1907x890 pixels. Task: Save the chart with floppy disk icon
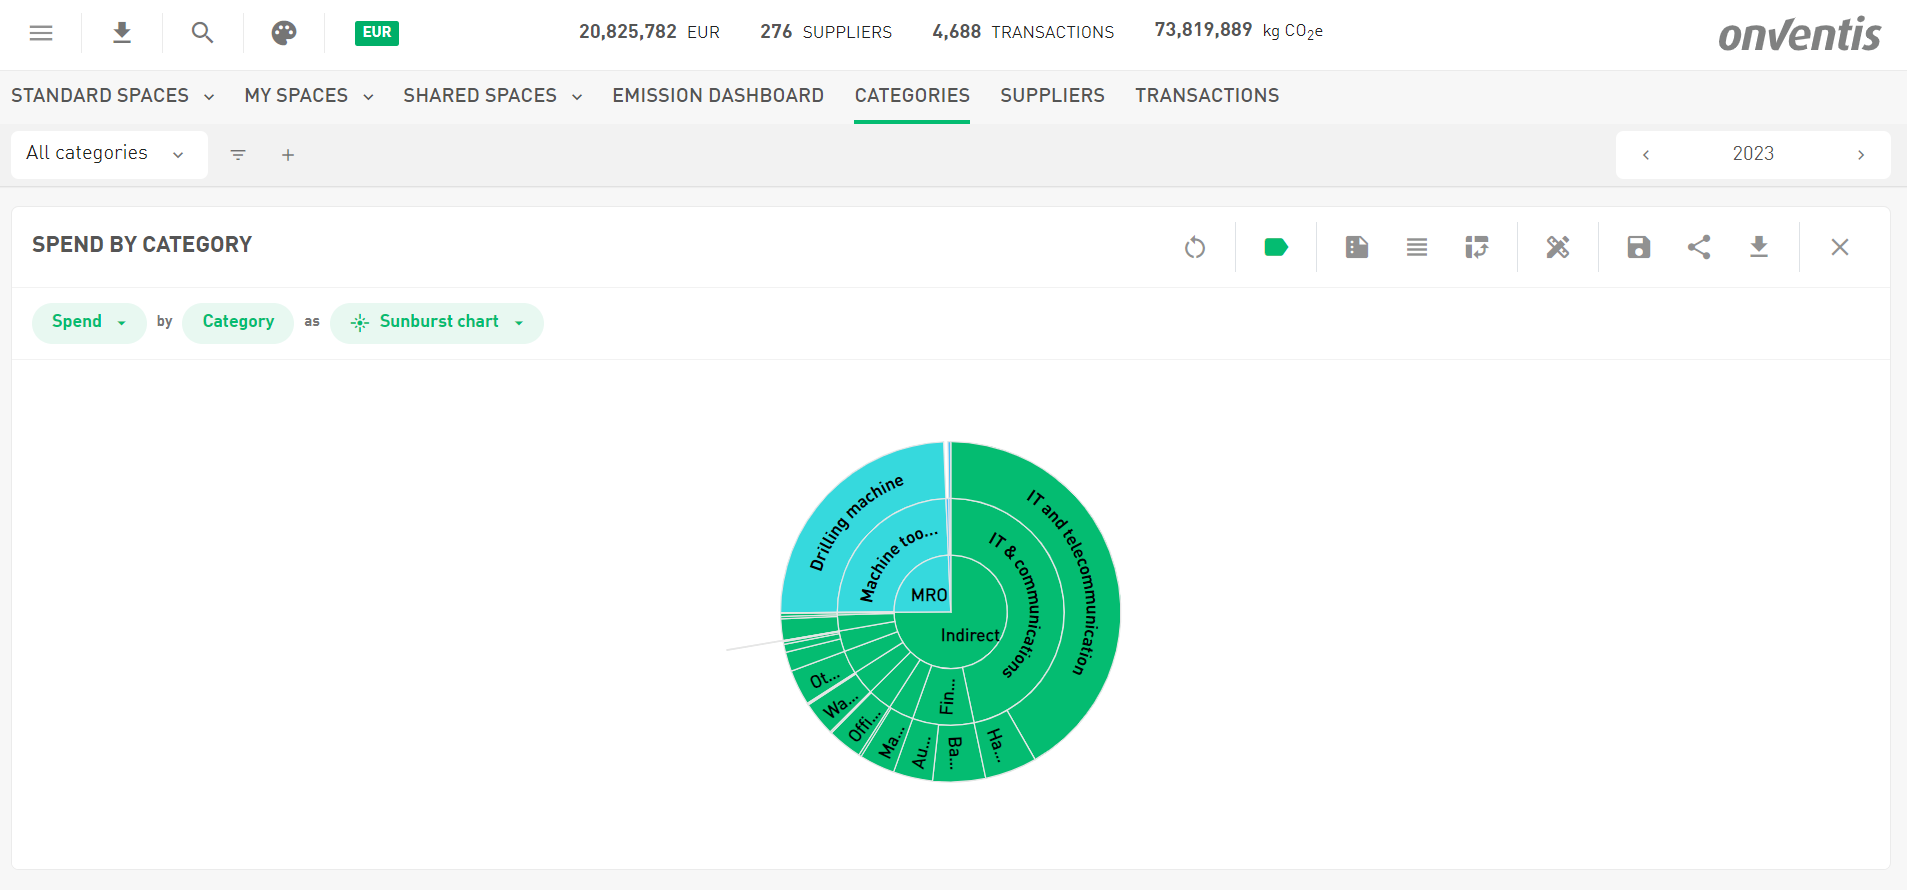click(x=1638, y=247)
